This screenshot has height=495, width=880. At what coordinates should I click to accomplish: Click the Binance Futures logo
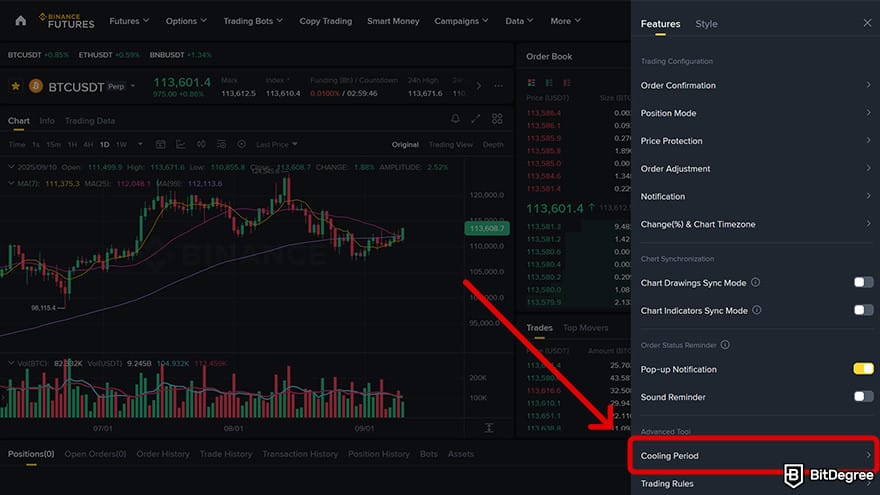tap(66, 21)
